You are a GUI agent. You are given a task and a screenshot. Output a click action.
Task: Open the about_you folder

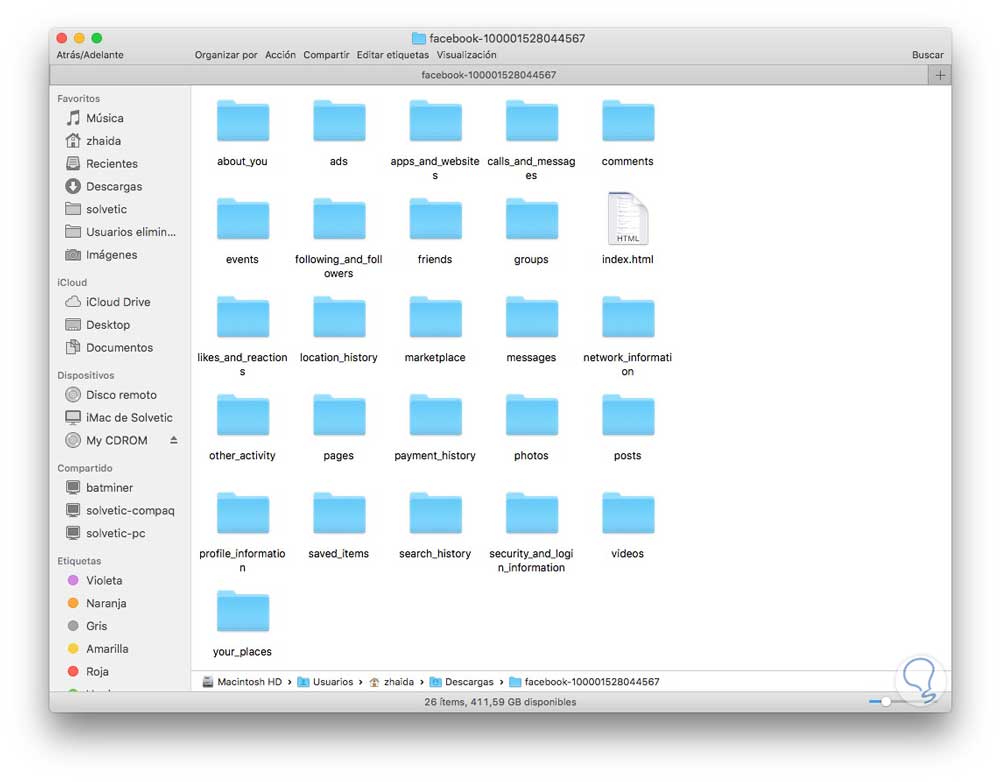(x=242, y=121)
